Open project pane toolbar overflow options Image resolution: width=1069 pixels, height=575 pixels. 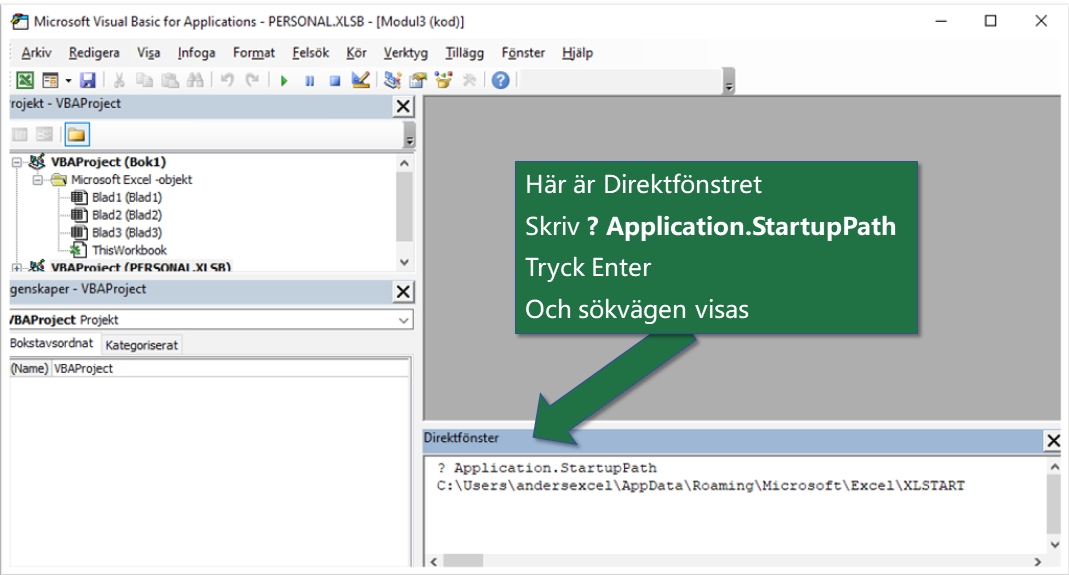pyautogui.click(x=409, y=135)
